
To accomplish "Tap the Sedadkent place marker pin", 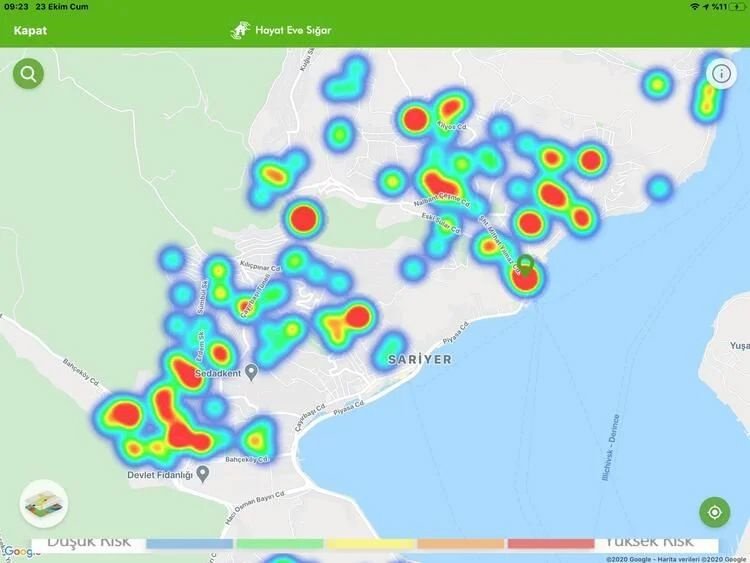I will 252,372.
